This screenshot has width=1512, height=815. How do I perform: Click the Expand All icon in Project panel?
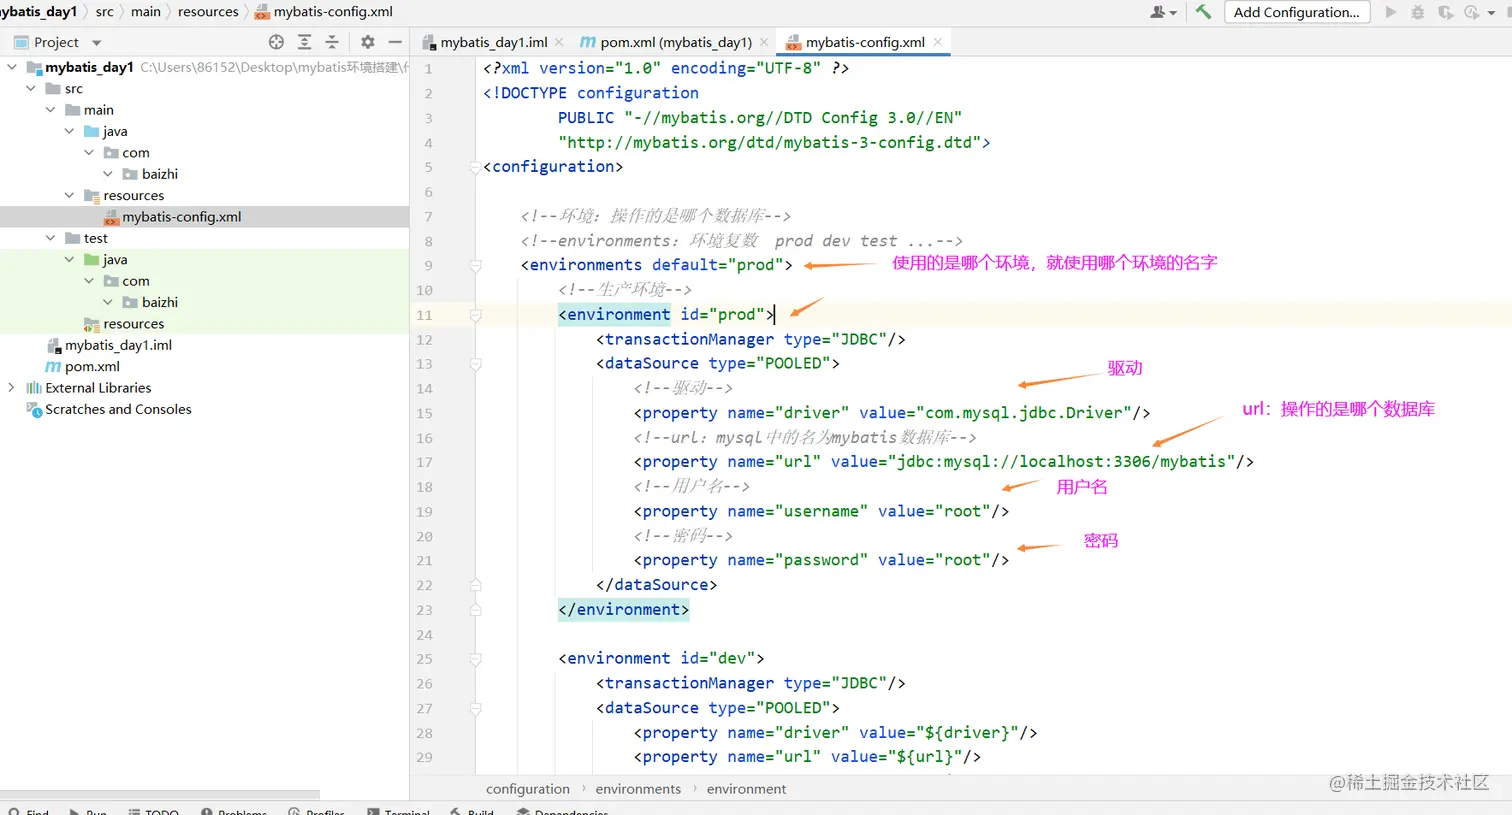coord(304,42)
